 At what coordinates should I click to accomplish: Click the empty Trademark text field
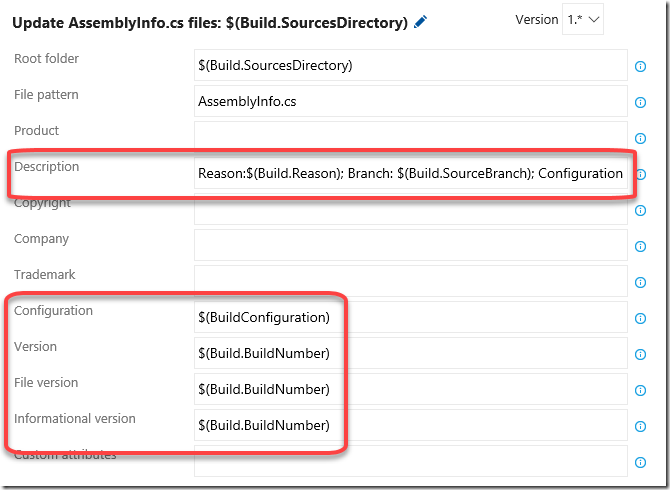tap(411, 281)
